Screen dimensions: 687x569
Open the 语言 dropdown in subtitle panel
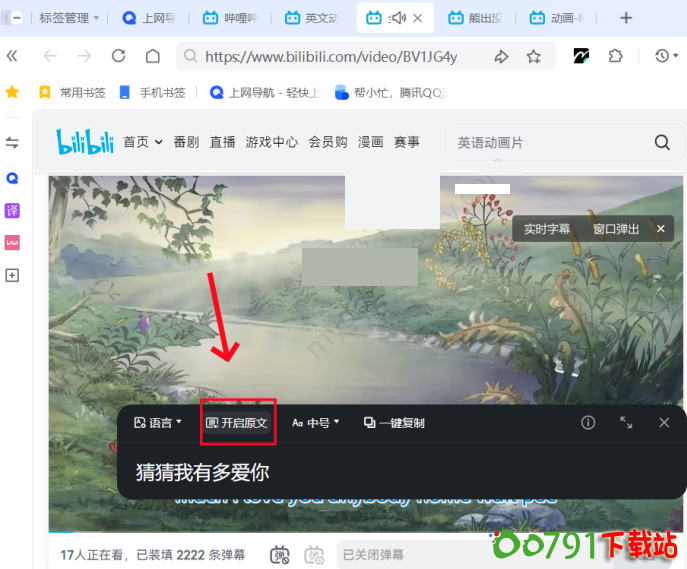click(158, 423)
